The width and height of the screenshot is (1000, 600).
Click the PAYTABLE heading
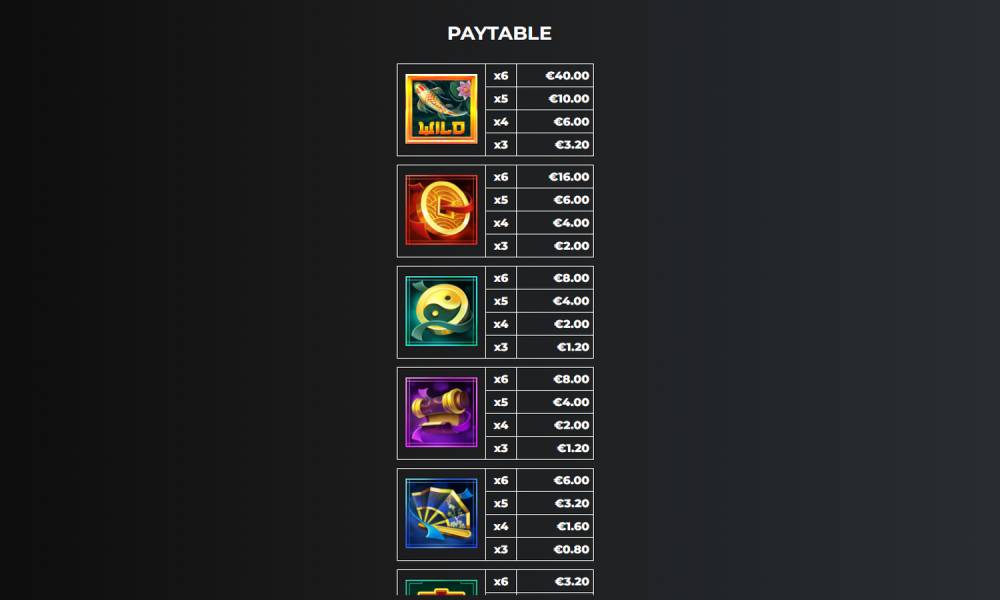coord(499,33)
